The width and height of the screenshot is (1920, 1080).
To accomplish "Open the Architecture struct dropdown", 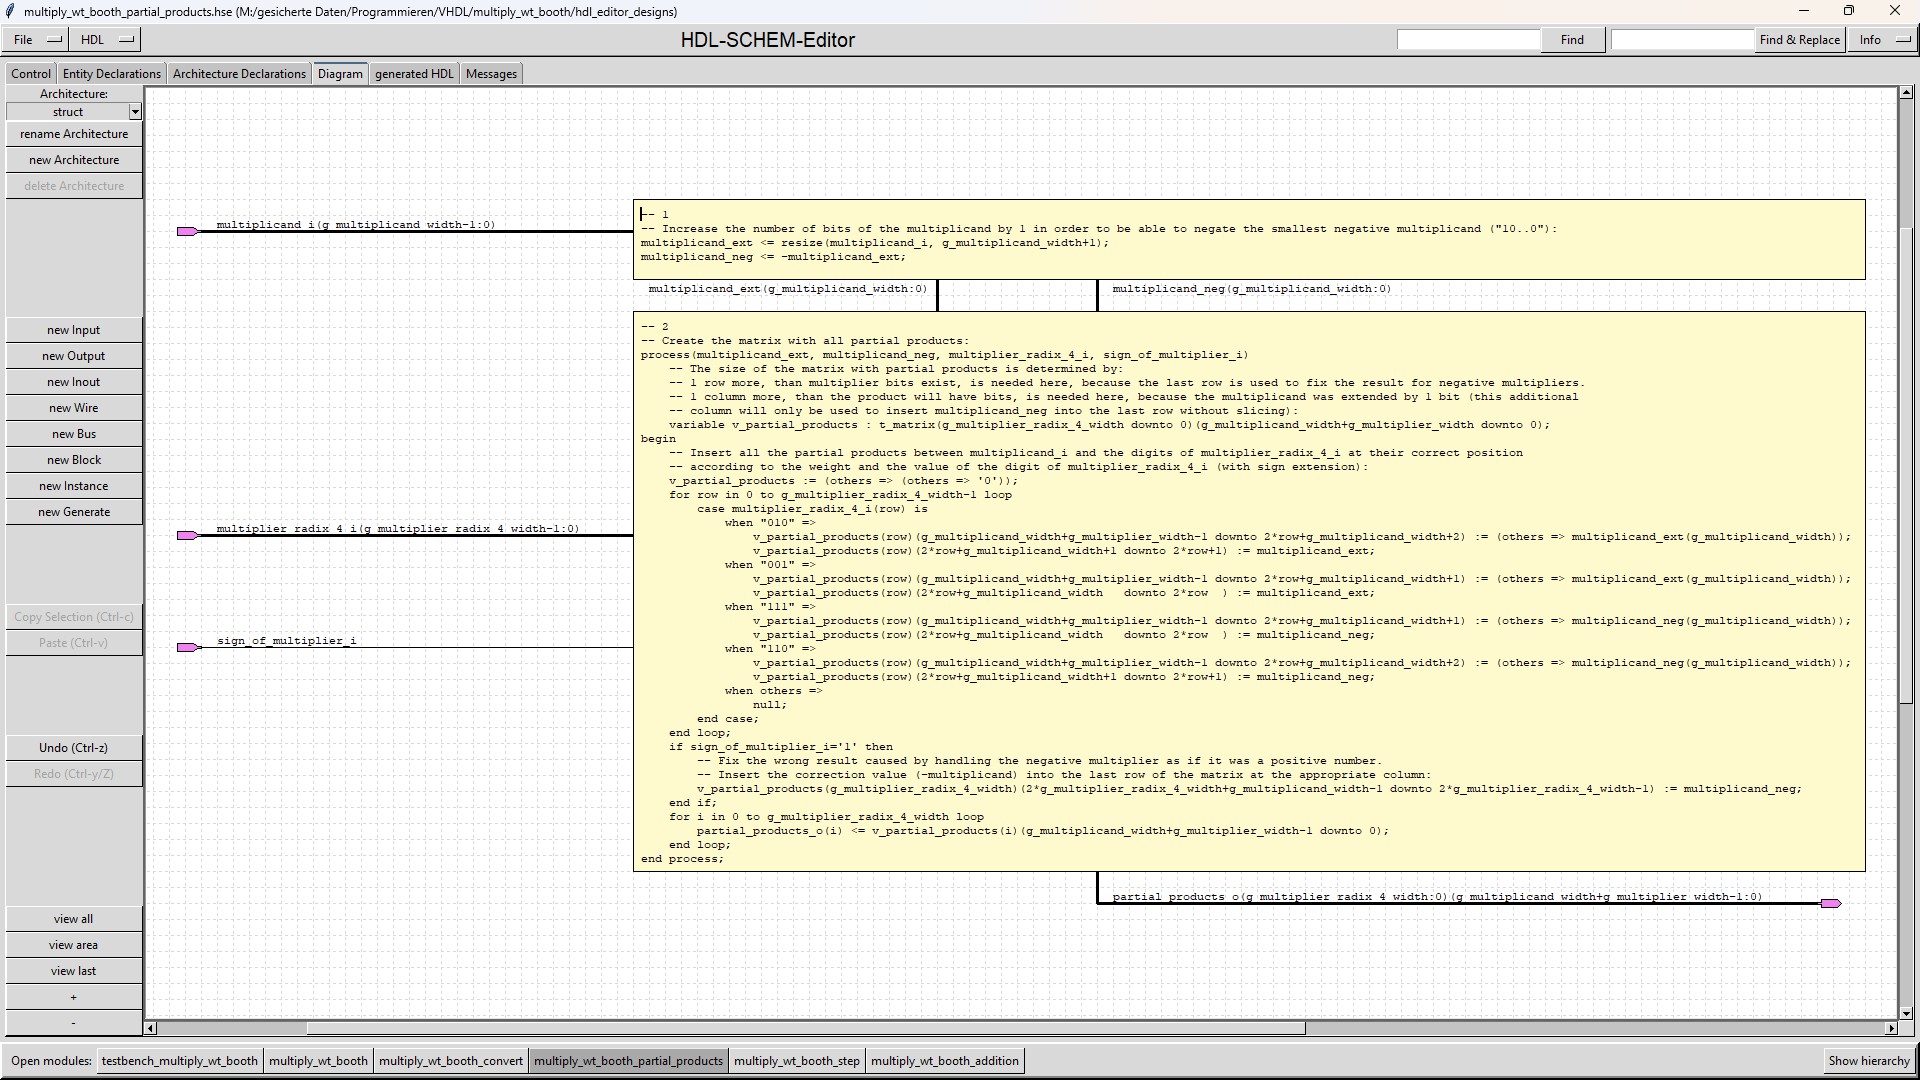I will [135, 113].
